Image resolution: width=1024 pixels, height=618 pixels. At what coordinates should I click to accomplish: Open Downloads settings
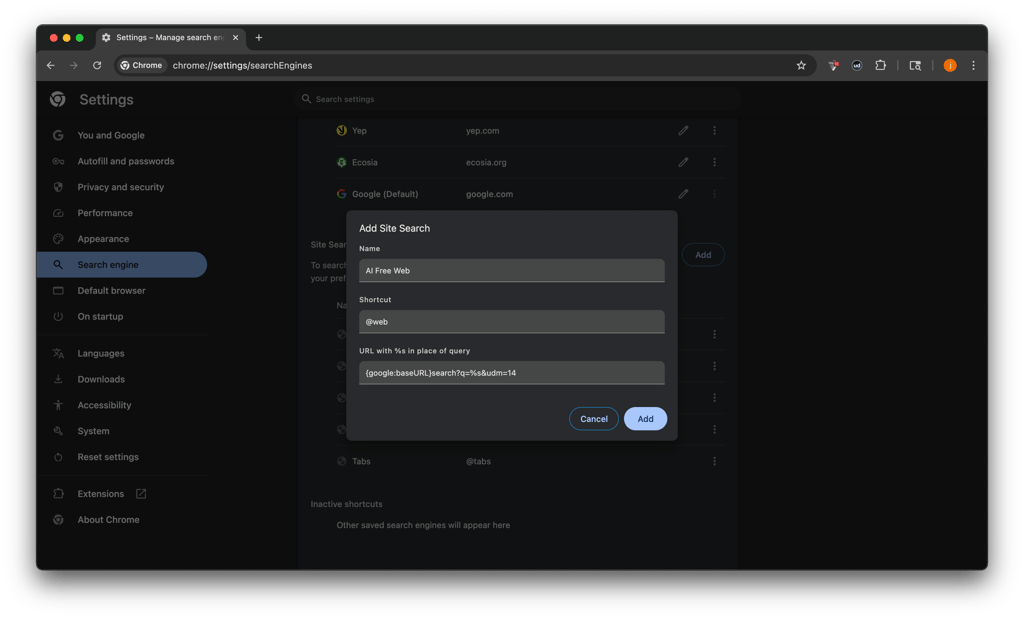point(101,380)
